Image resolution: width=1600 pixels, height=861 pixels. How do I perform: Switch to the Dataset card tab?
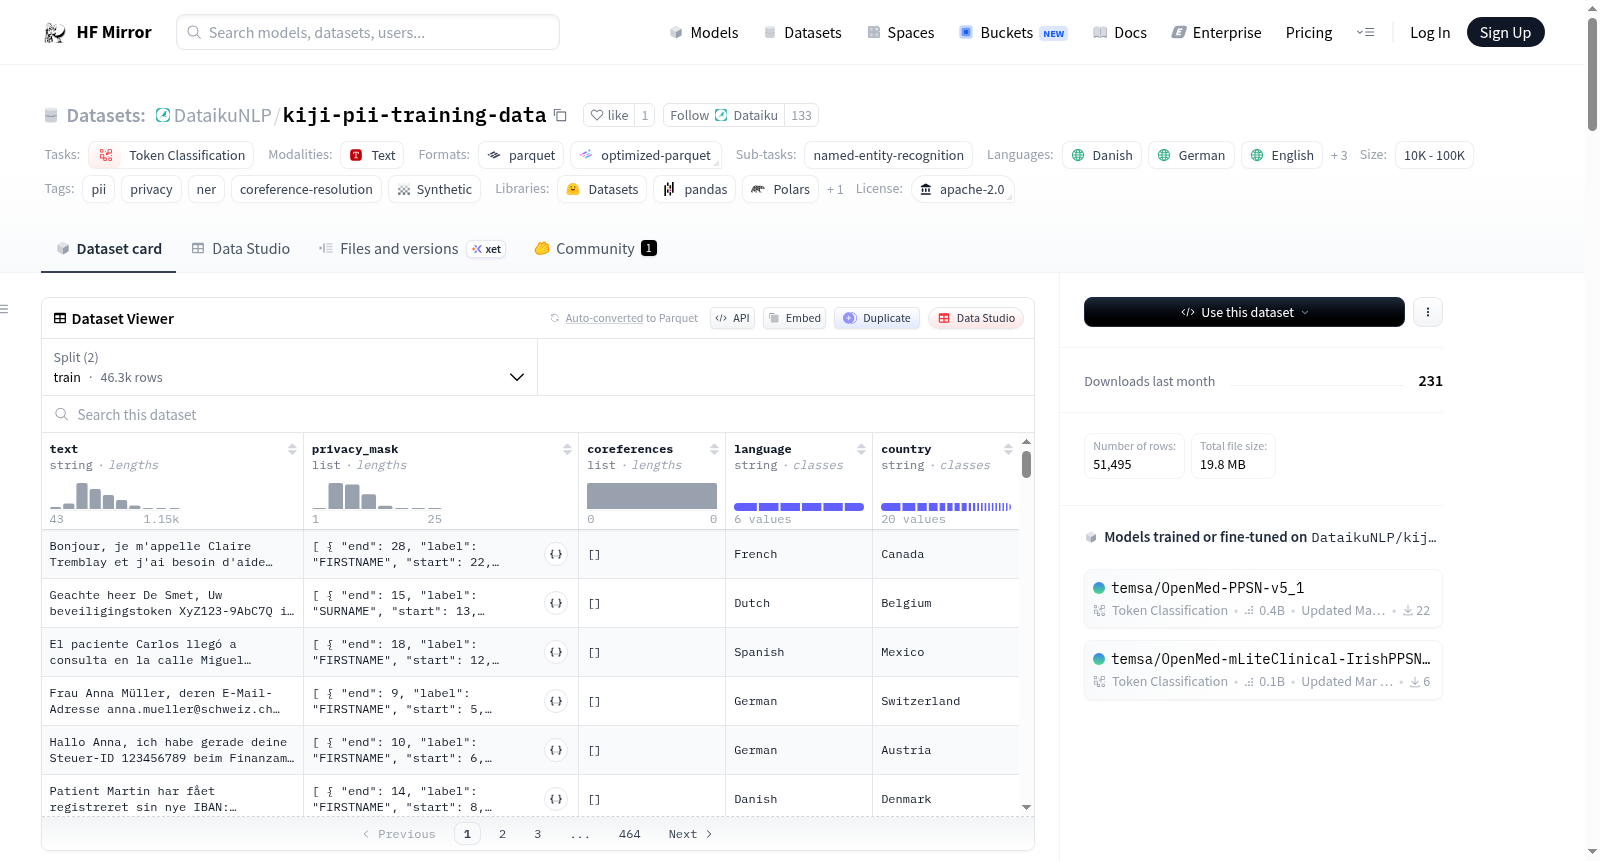tap(109, 249)
